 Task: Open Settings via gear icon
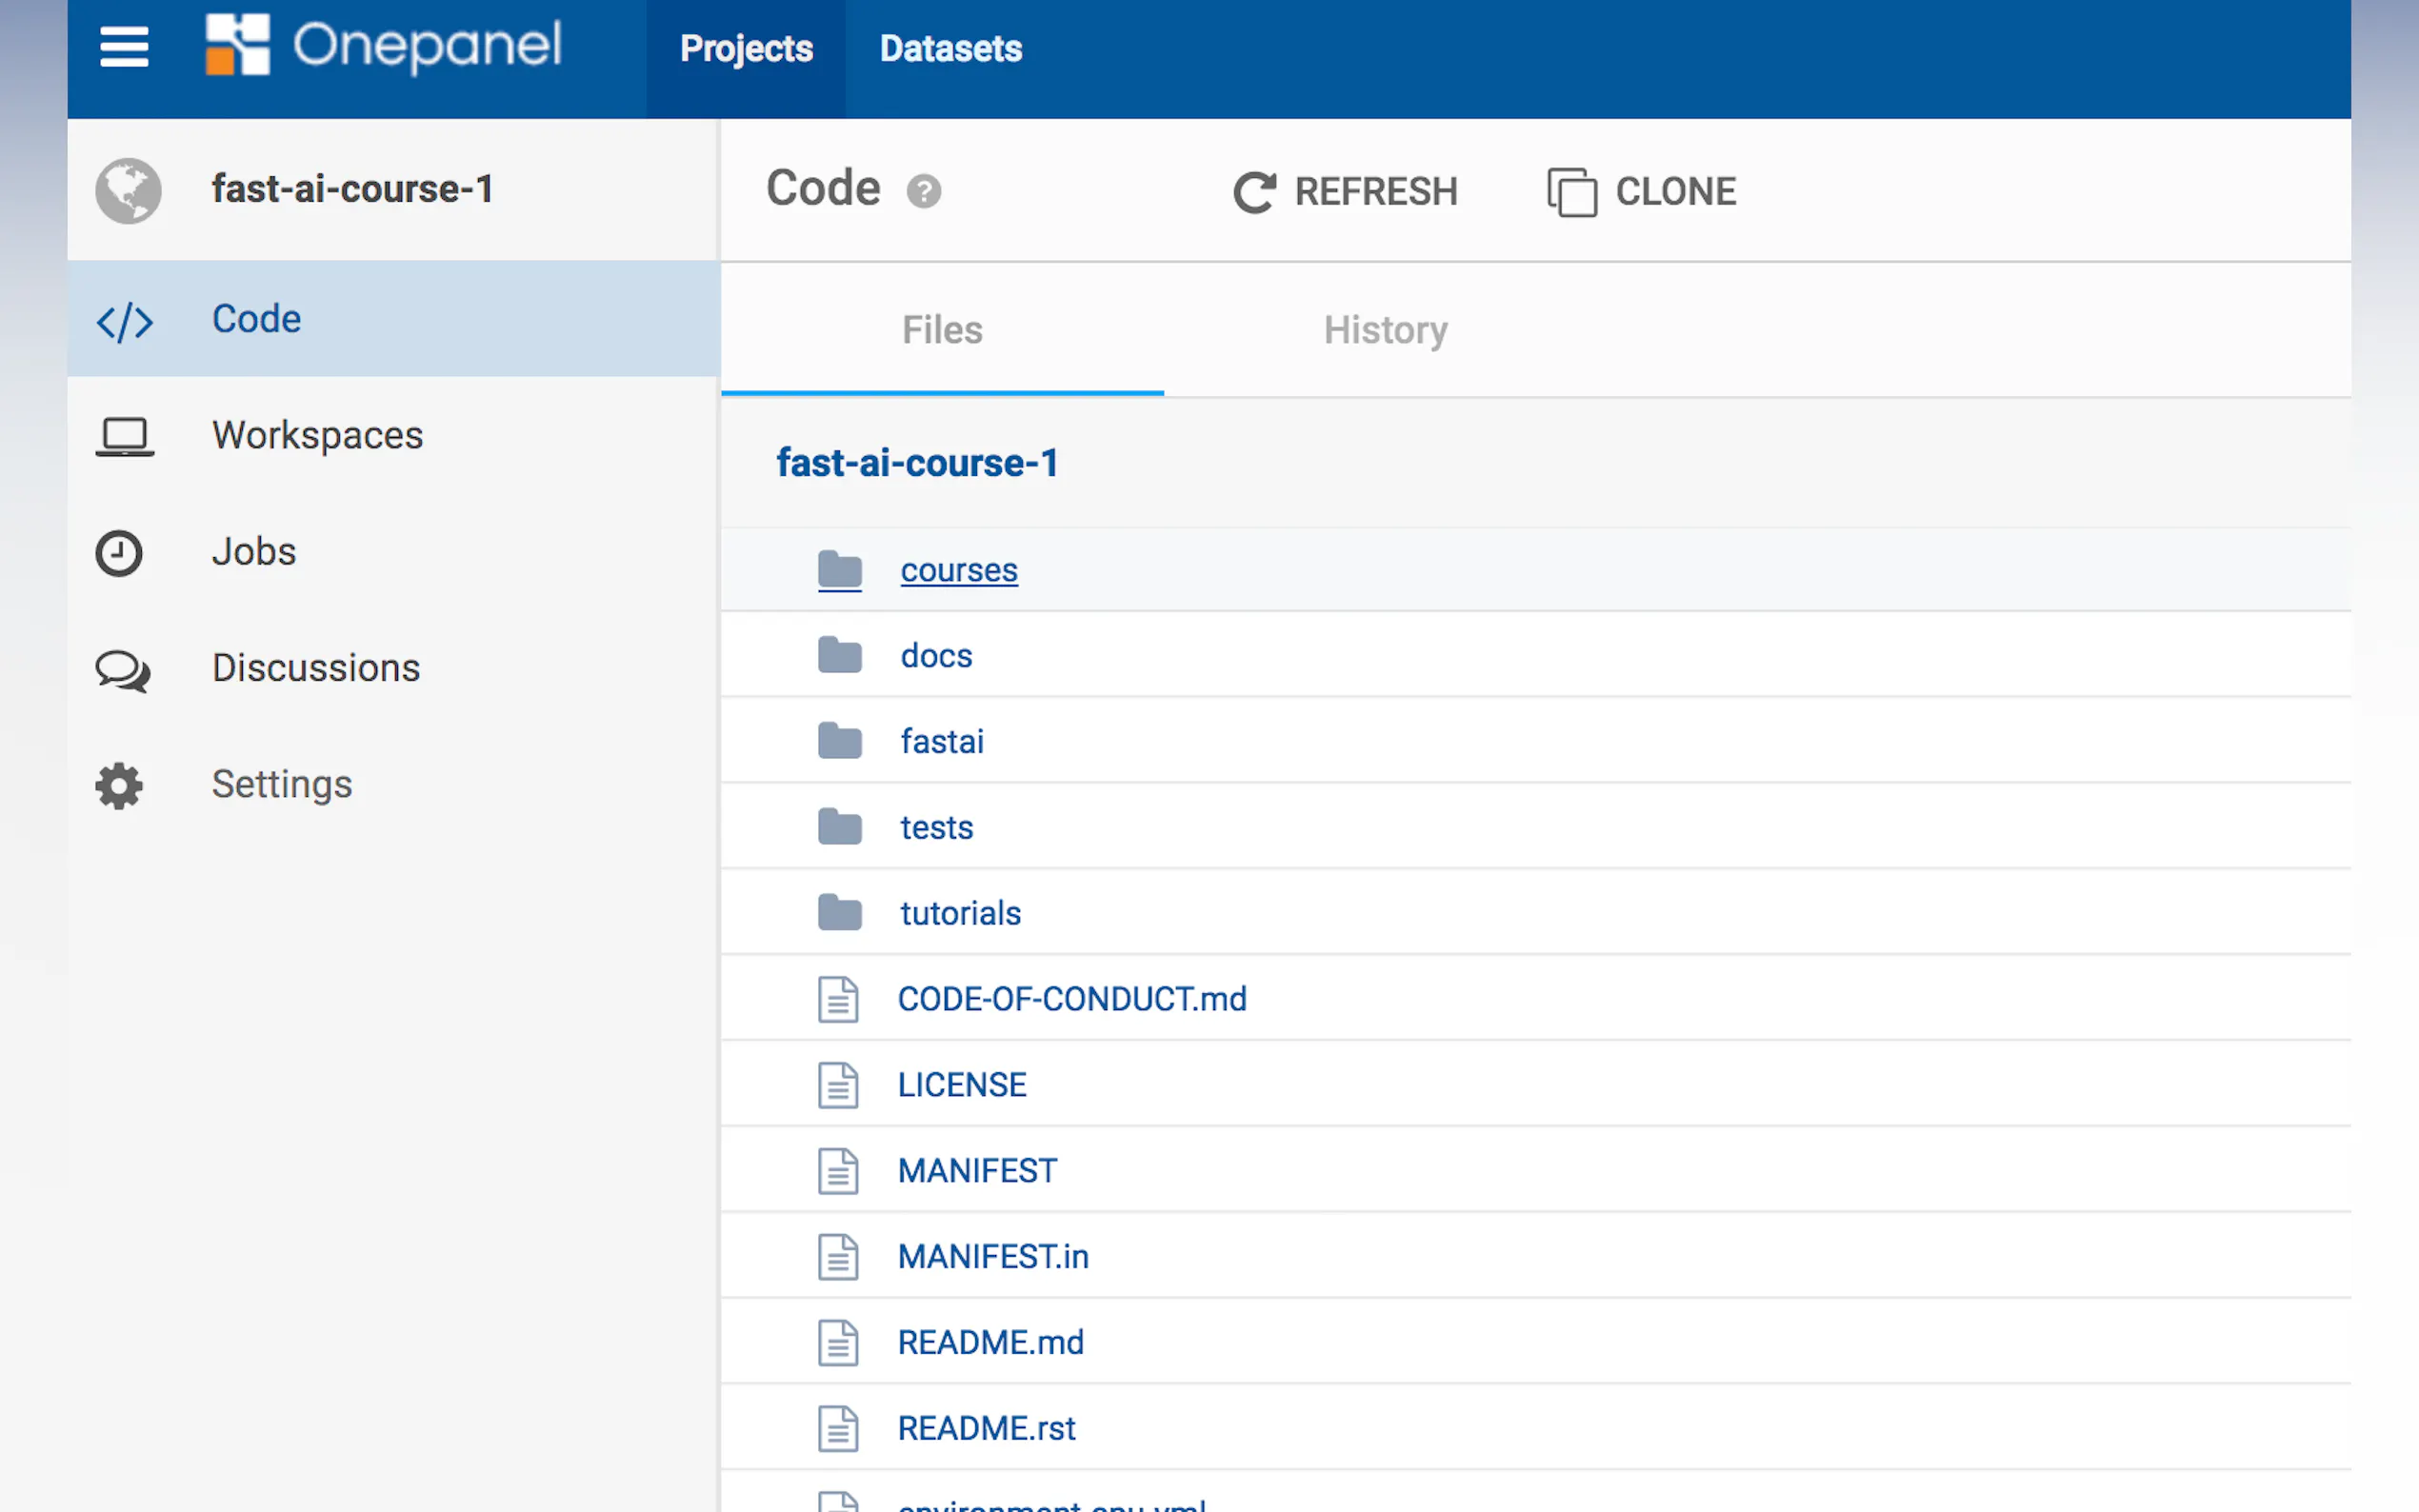(x=120, y=785)
